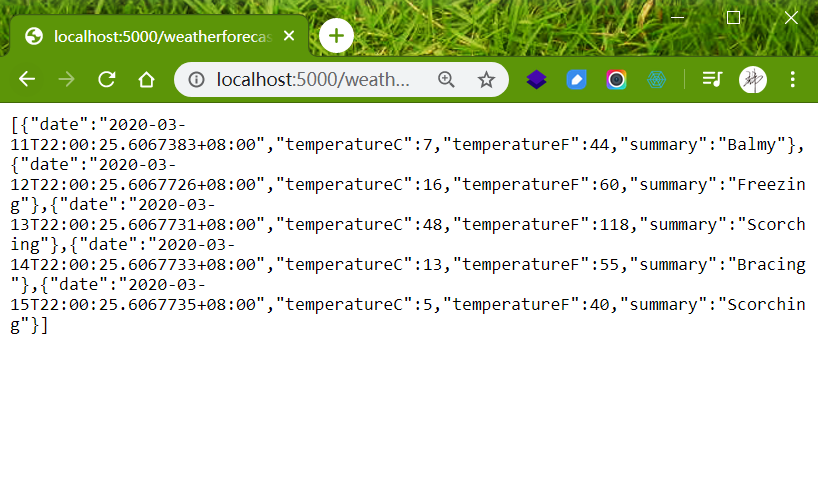Viewport: 818px width, 502px height.
Task: Open the purple layered extension
Action: [x=537, y=80]
